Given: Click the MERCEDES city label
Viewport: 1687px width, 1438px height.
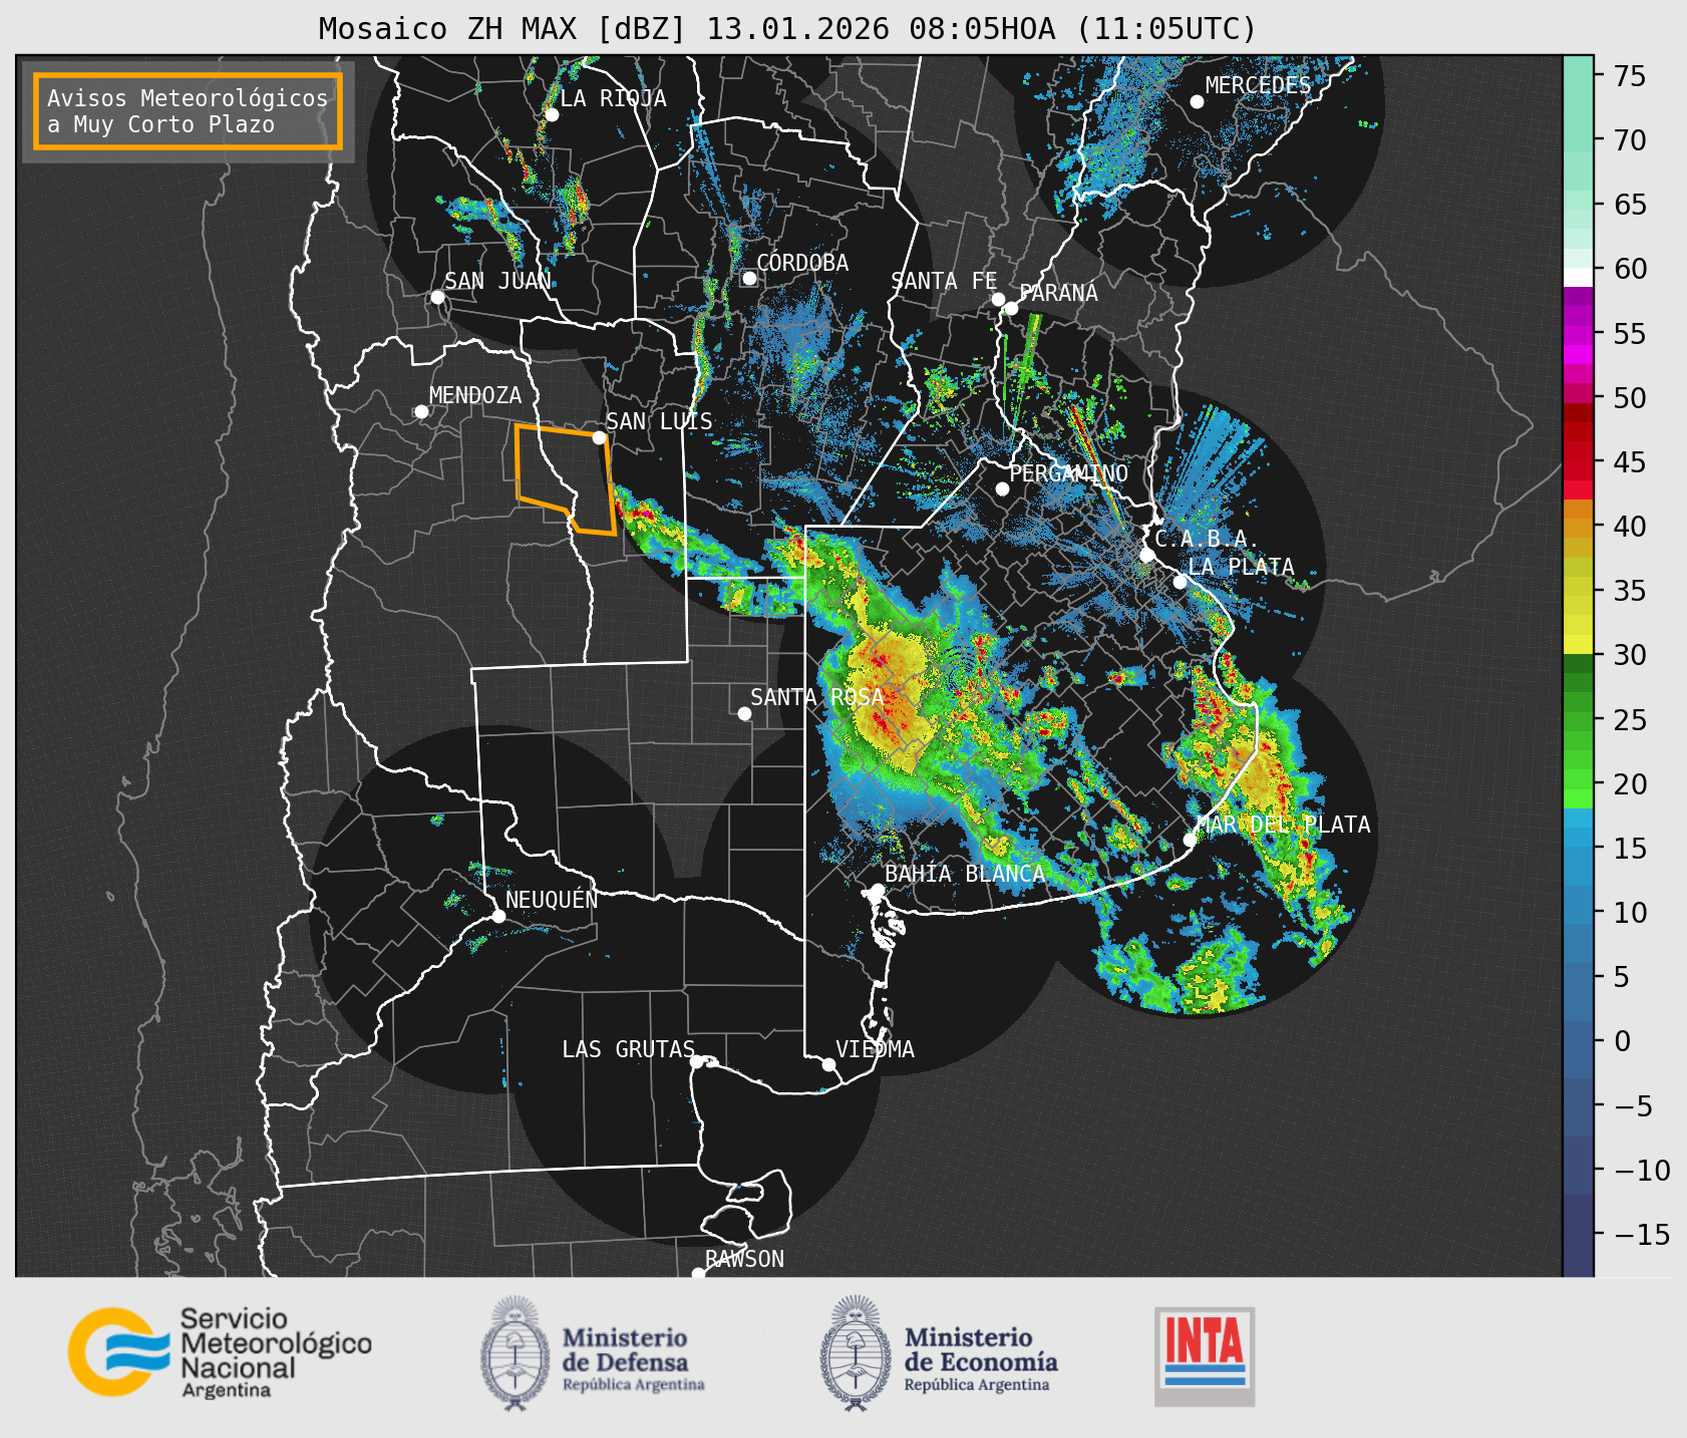Looking at the screenshot, I should coord(1258,85).
